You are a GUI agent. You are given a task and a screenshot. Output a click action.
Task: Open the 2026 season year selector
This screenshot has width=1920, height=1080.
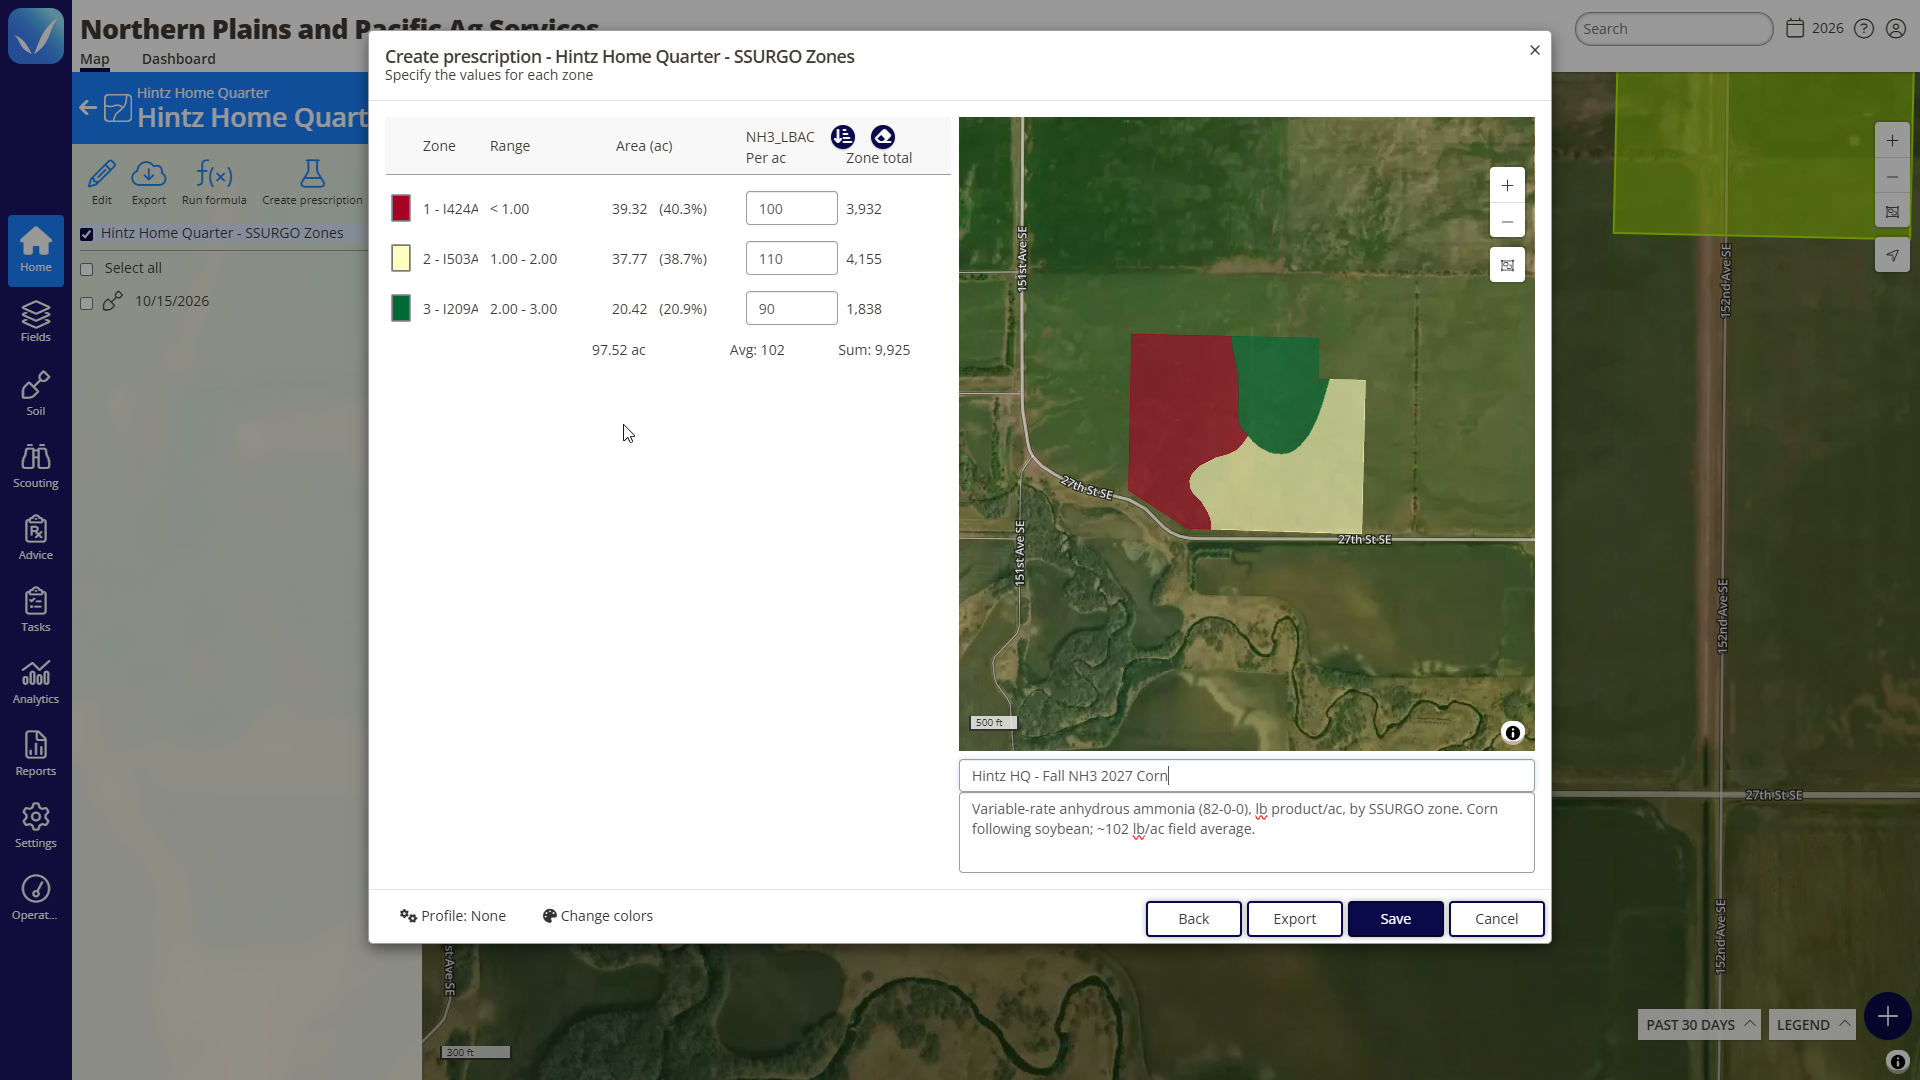[1815, 28]
